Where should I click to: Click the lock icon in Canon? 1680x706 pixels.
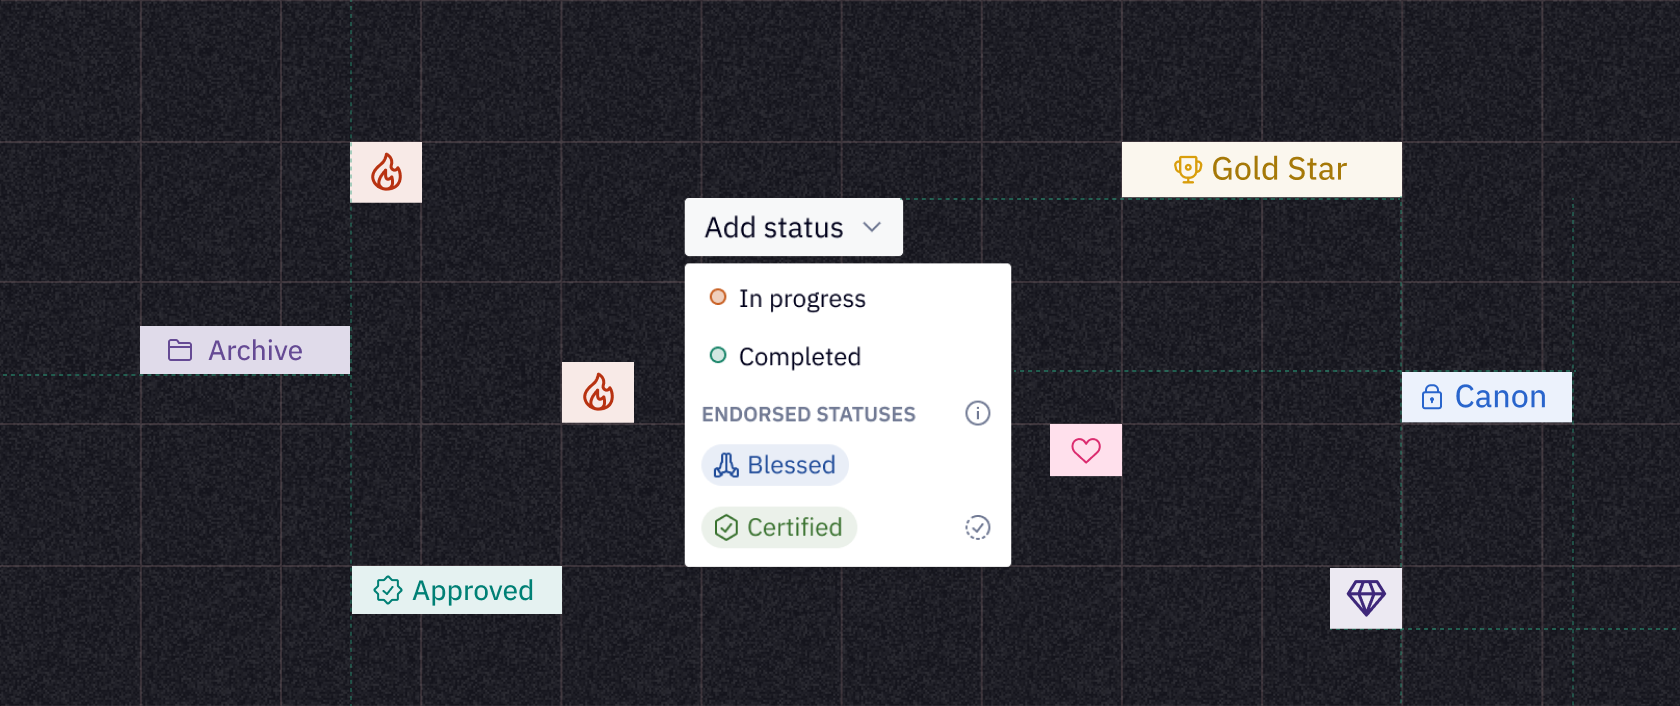pos(1432,397)
